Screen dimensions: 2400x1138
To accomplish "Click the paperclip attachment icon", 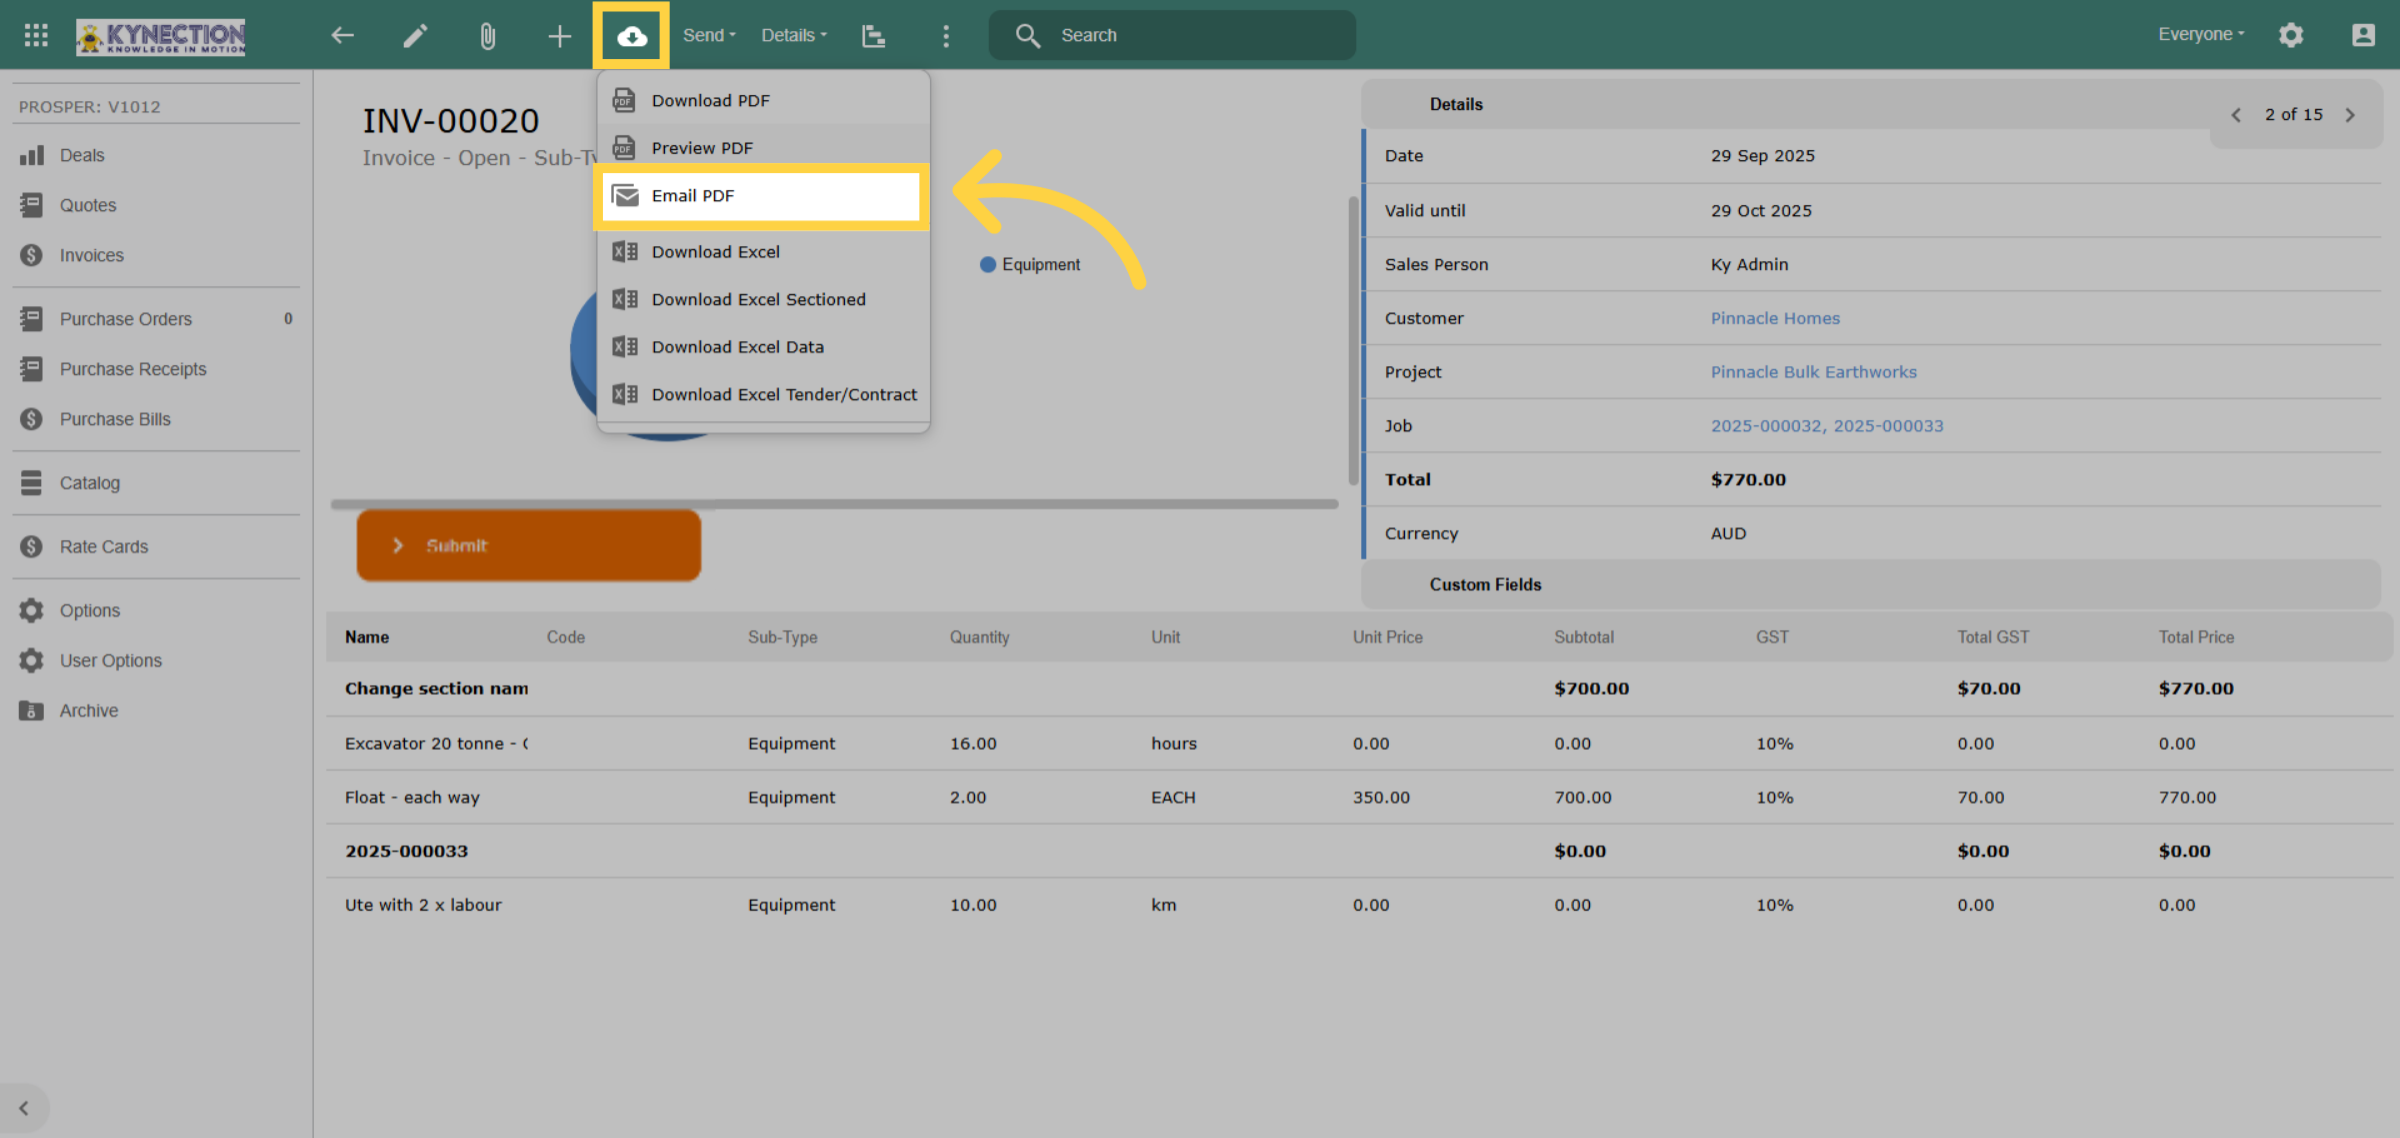I will tap(487, 36).
